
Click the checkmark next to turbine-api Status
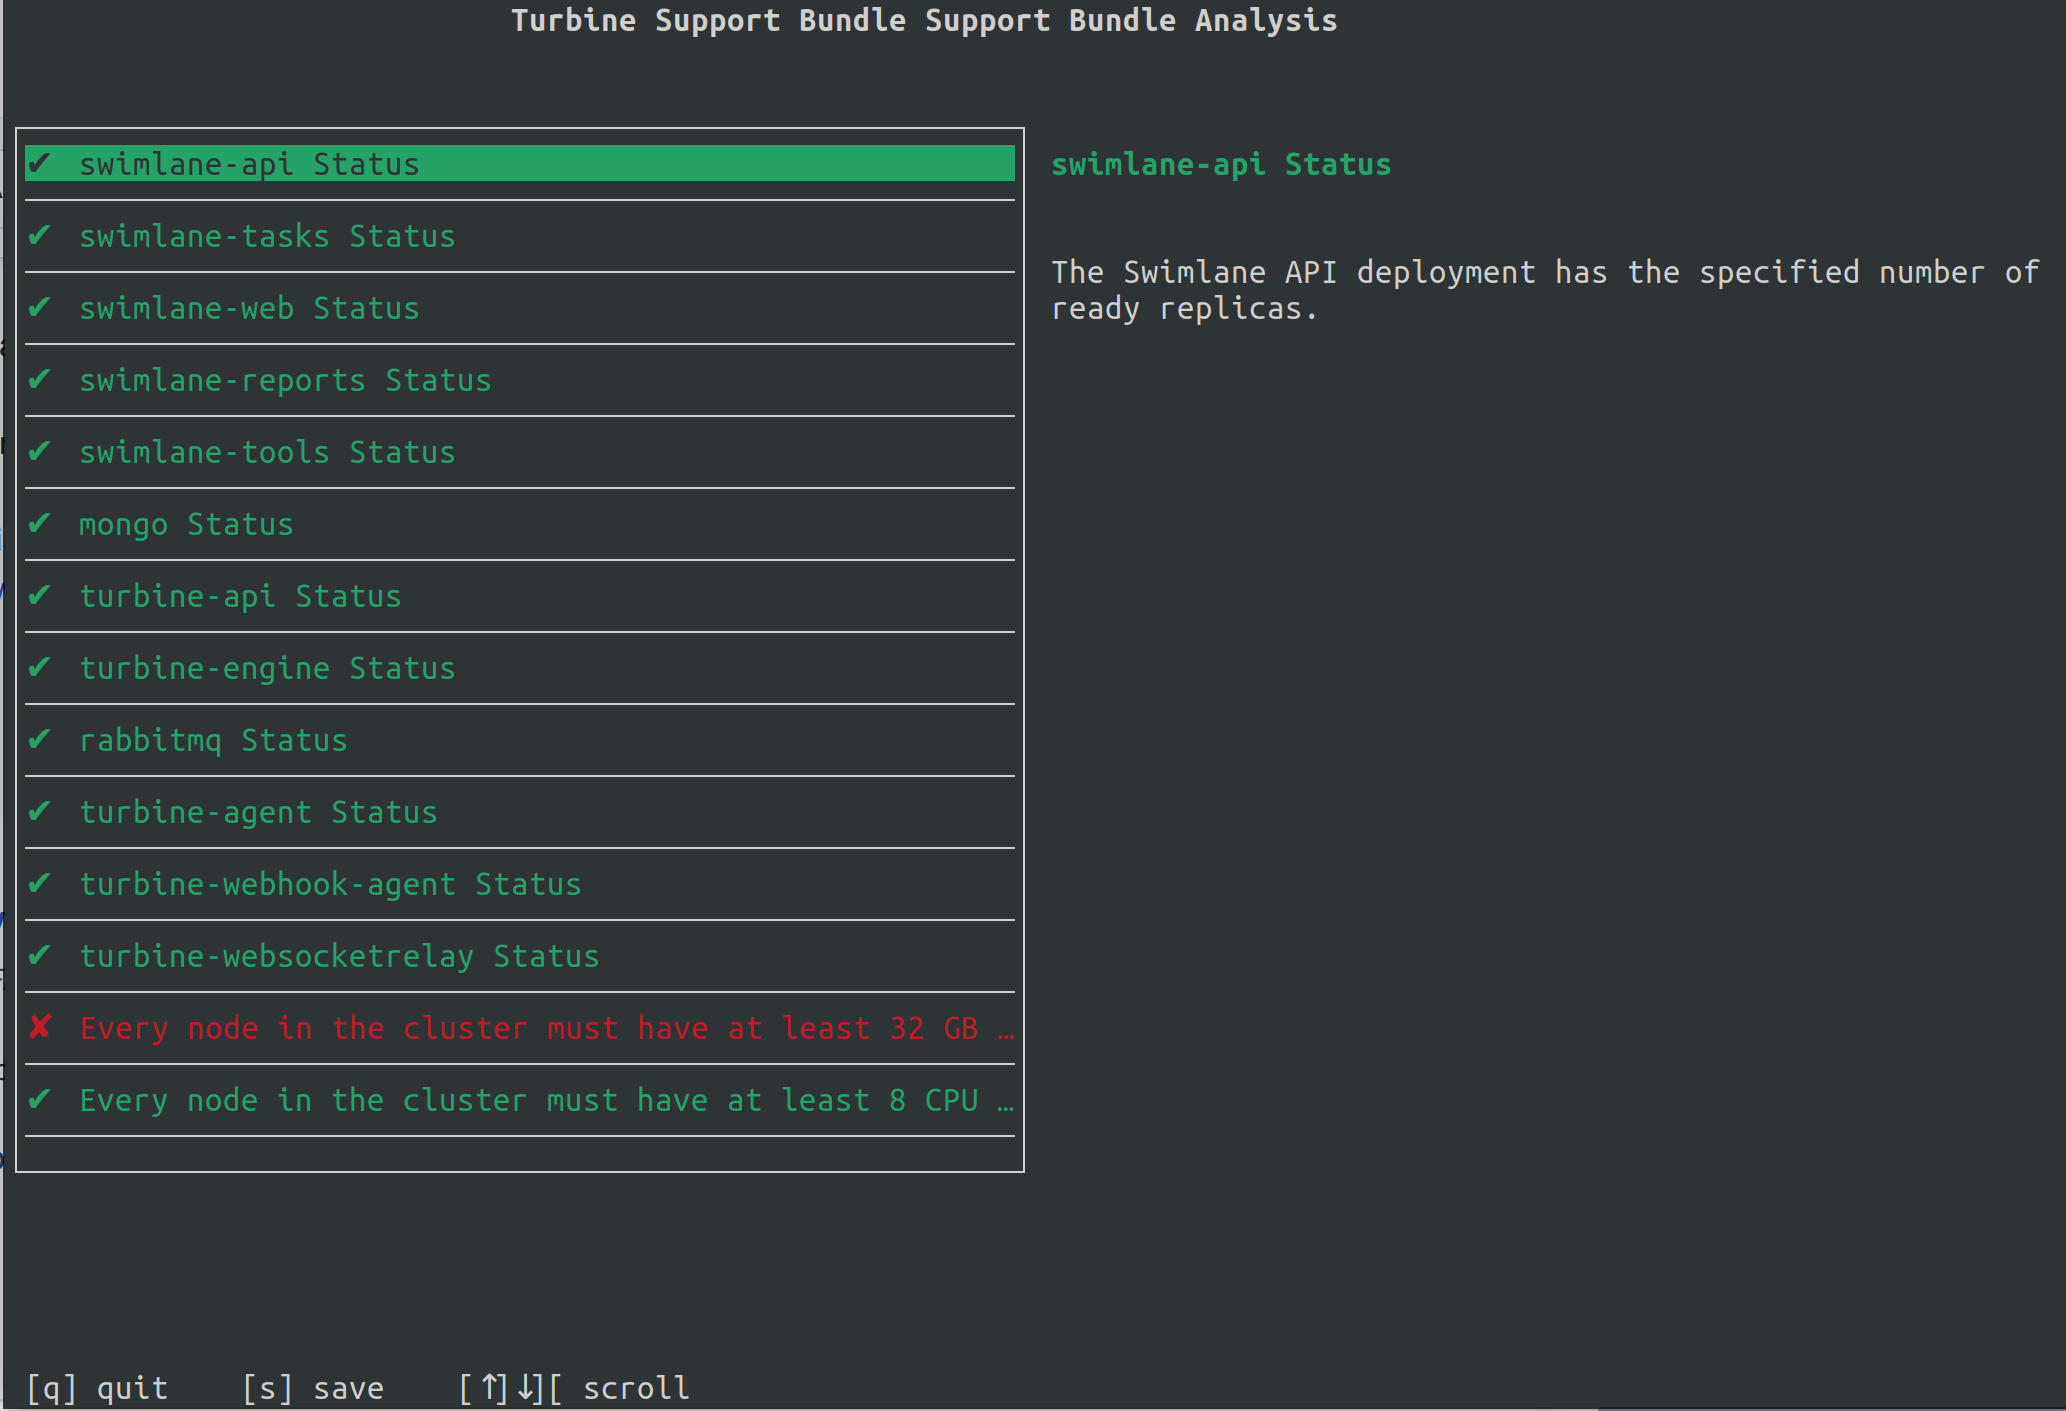click(x=39, y=595)
